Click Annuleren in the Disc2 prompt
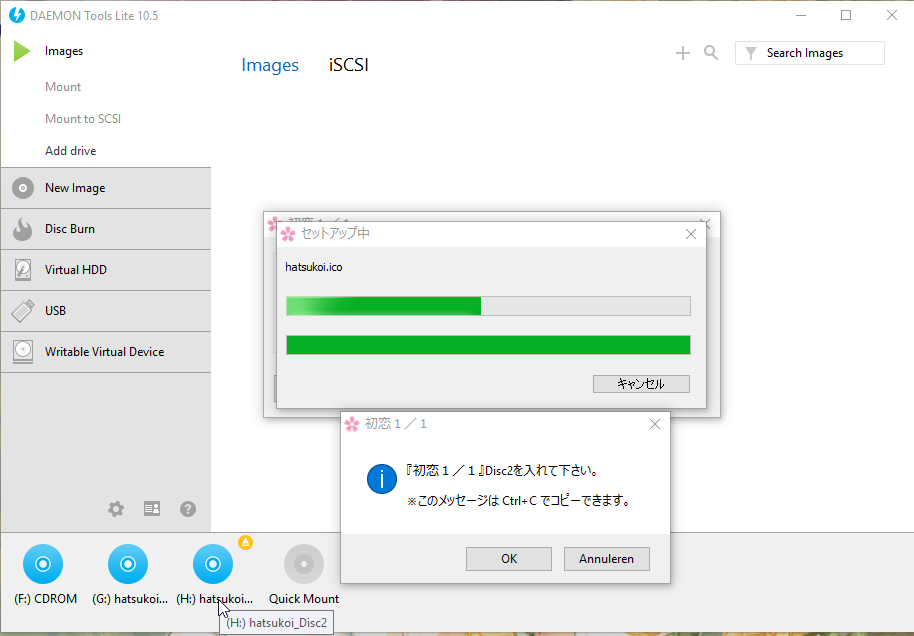The height and width of the screenshot is (636, 914). click(607, 558)
